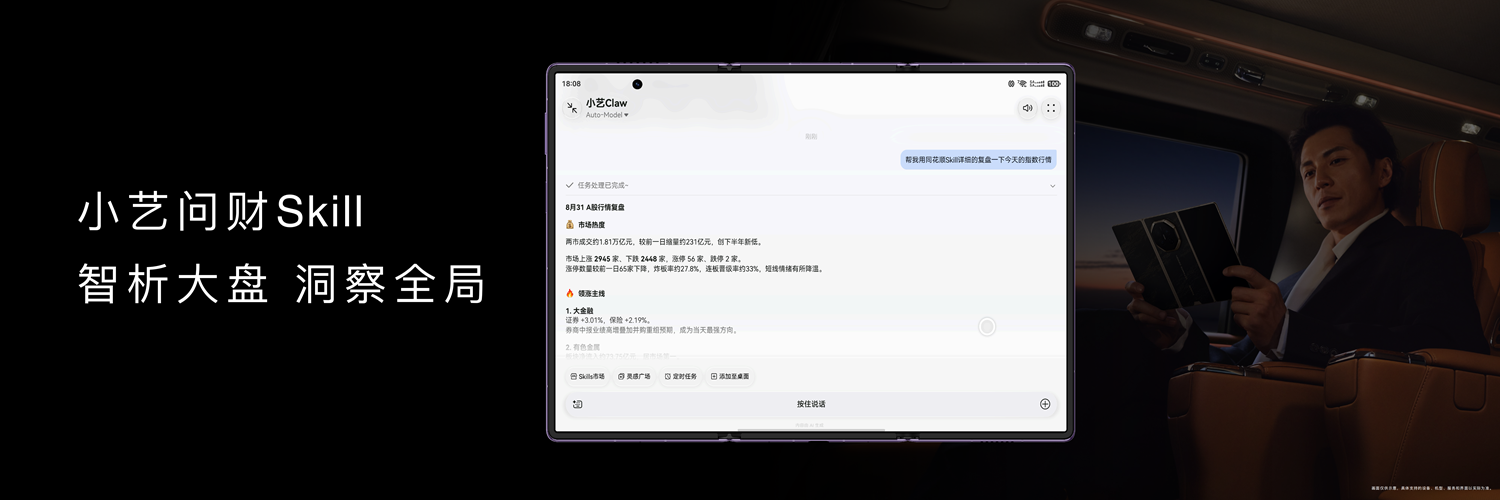1500x500 pixels.
Task: Select the 8月31 A股行情复盘 heading
Action: [595, 207]
